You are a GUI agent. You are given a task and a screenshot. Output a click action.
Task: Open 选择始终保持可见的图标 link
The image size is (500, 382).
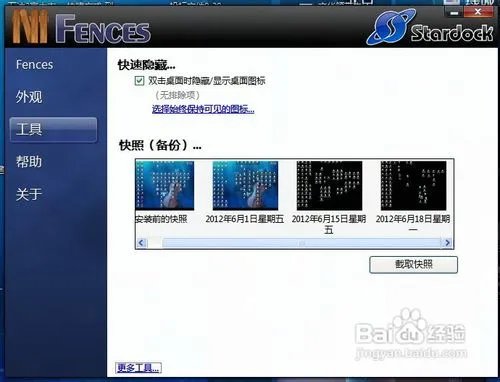pyautogui.click(x=203, y=109)
